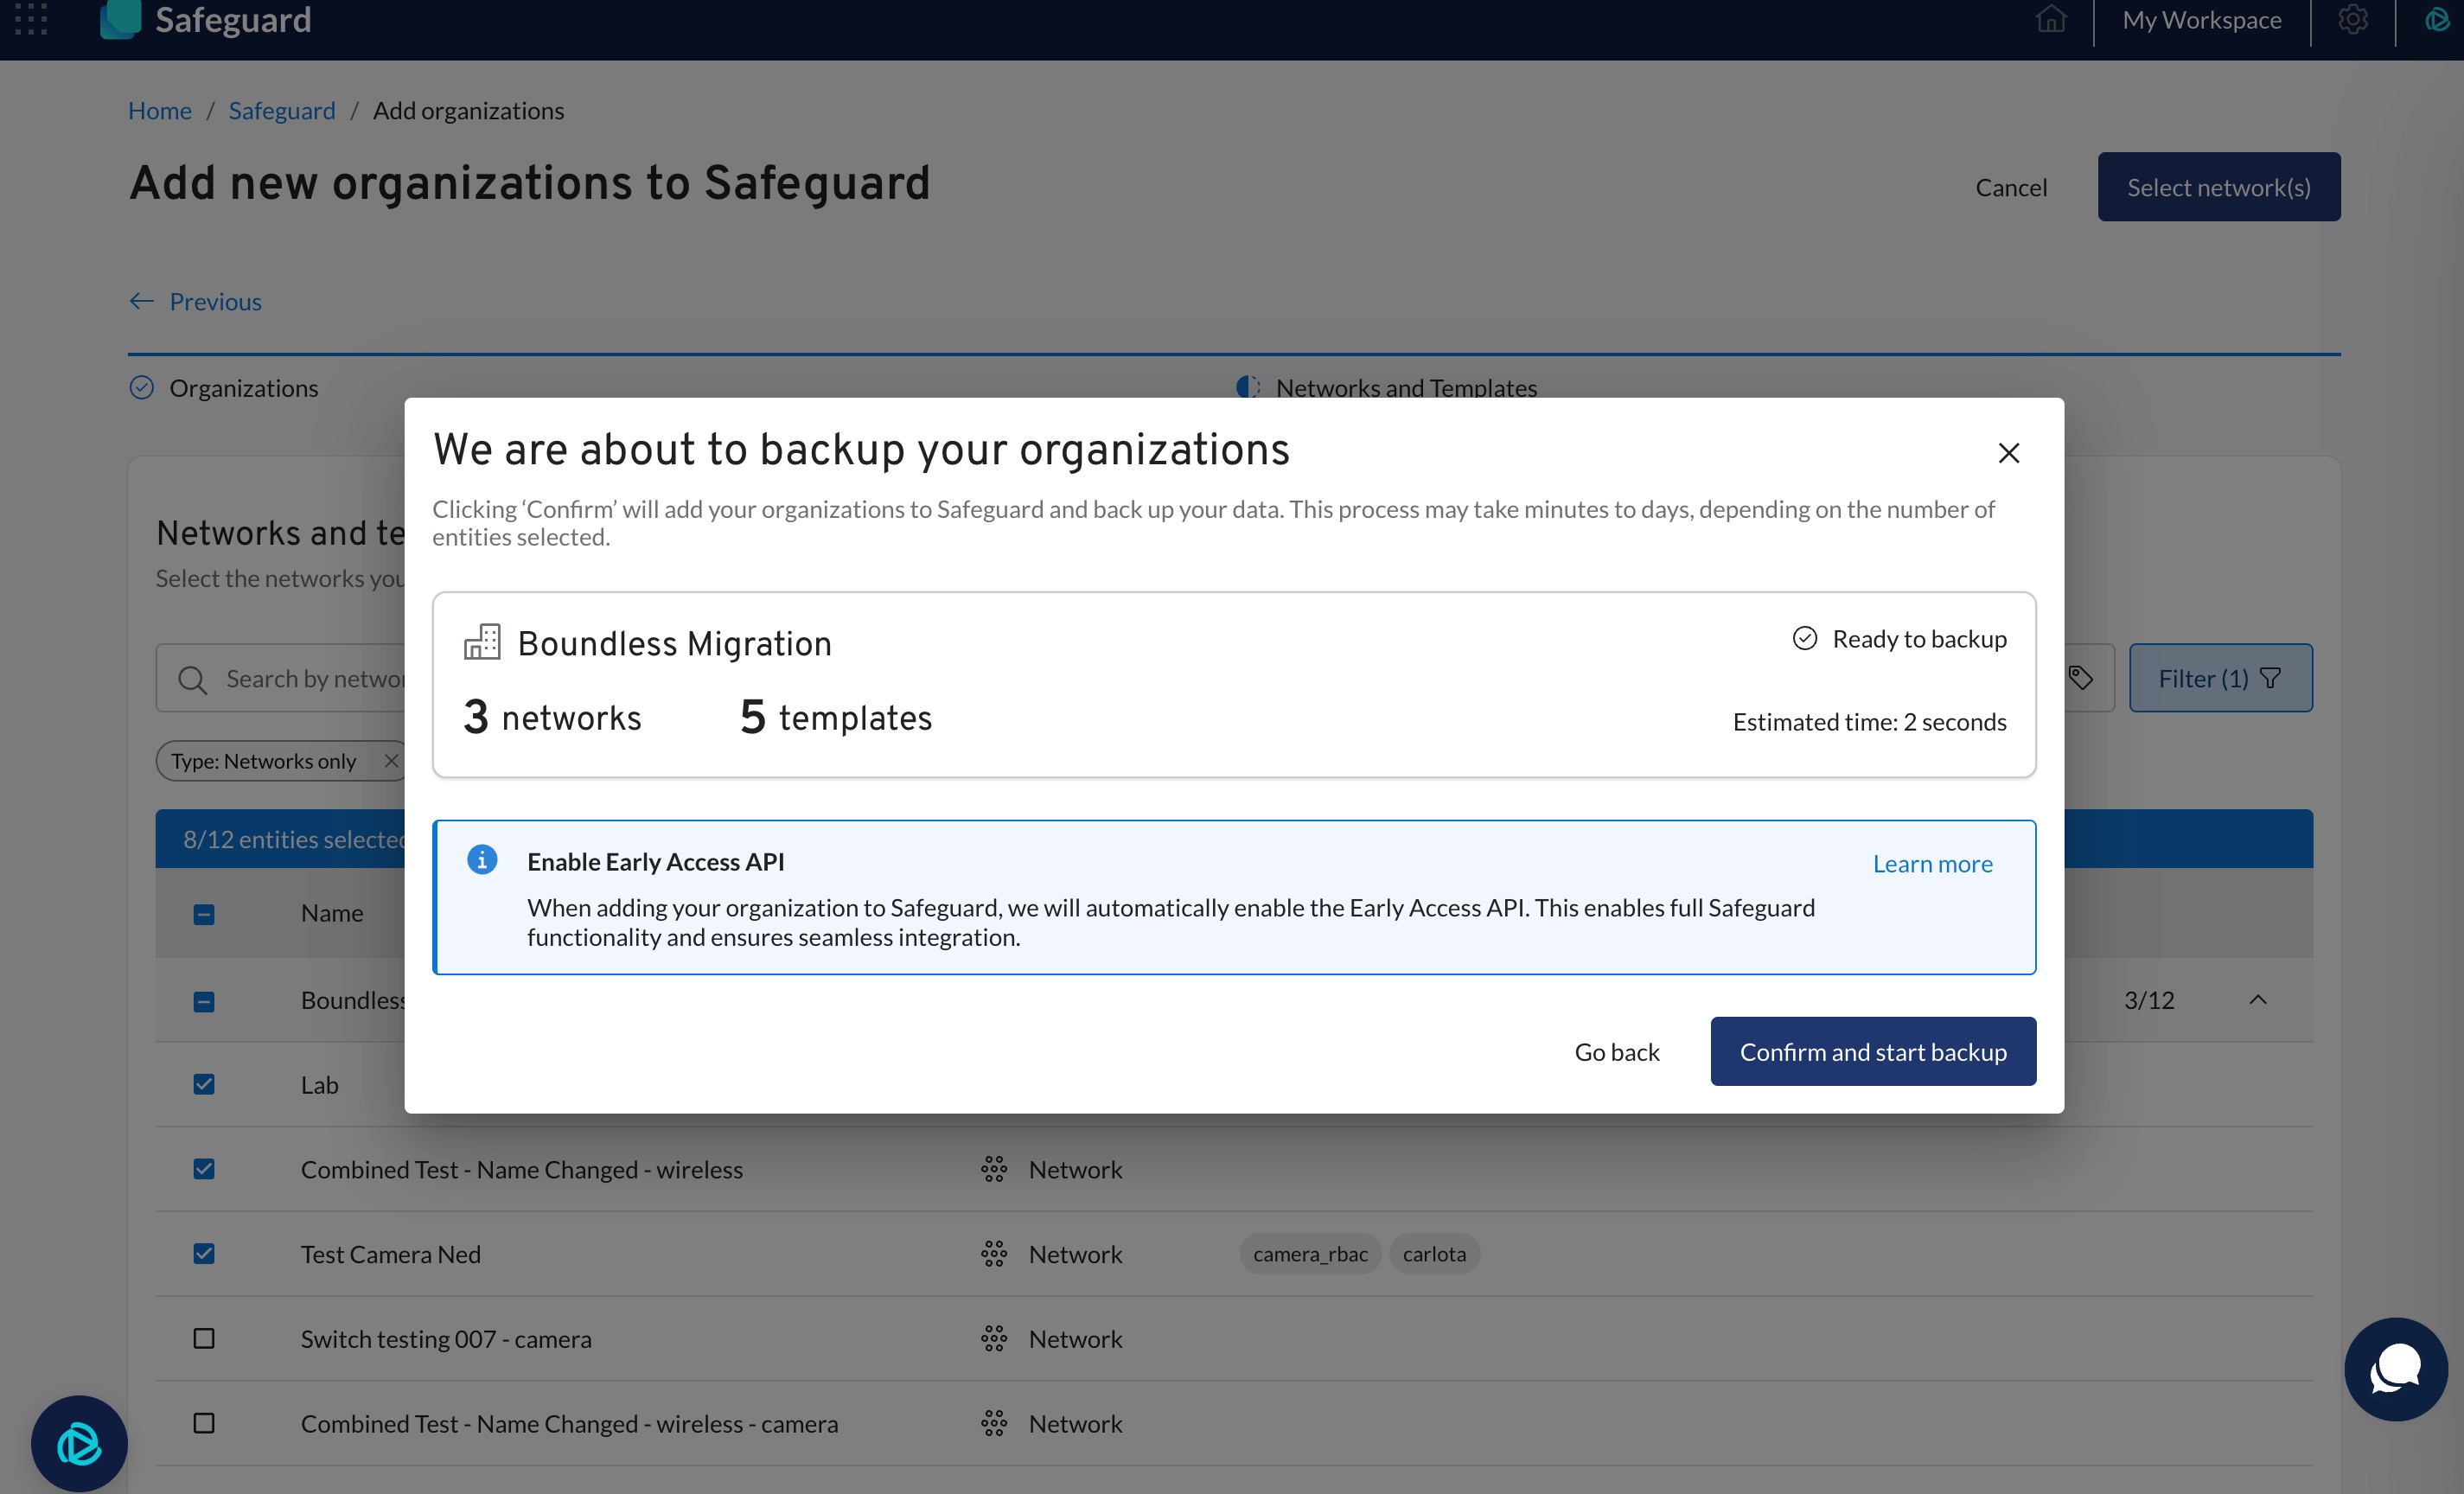Uncheck the Lab network checkbox

[x=204, y=1084]
